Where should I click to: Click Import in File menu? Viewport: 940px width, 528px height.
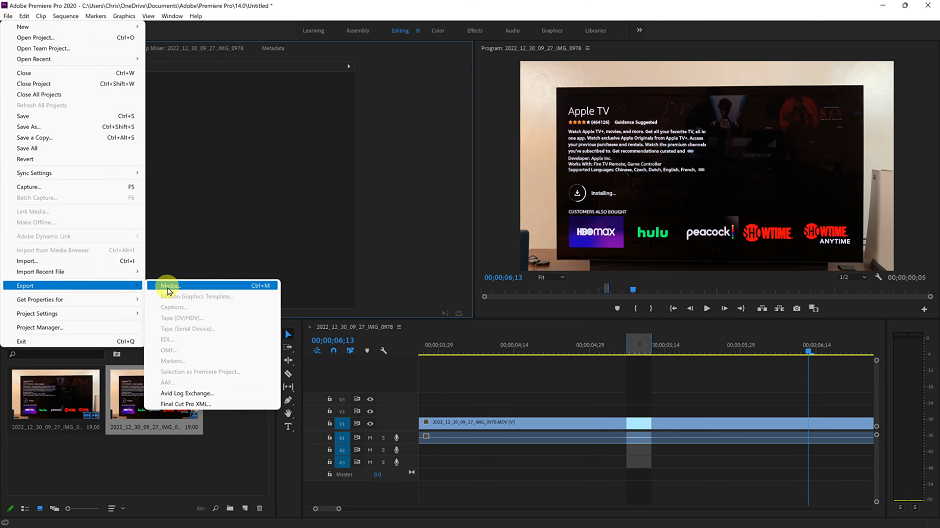coord(72,261)
